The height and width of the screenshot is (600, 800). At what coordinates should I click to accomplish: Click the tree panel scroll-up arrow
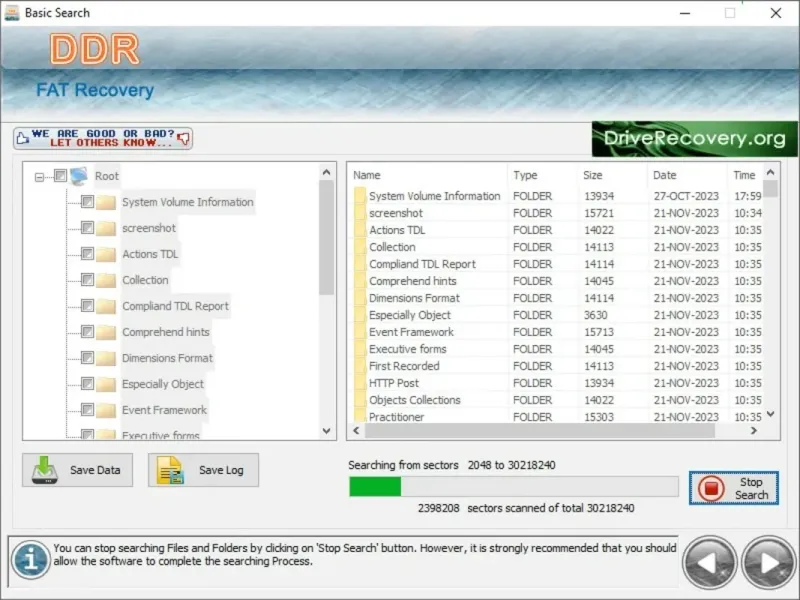(327, 172)
